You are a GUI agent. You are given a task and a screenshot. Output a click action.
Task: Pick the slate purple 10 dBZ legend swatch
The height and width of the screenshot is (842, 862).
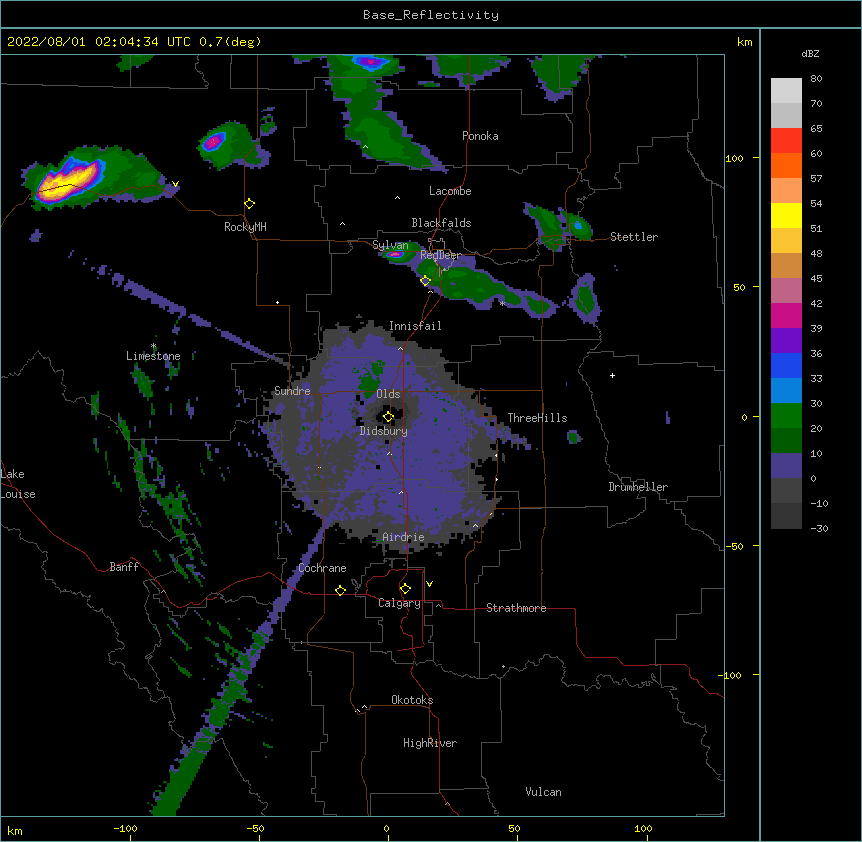pyautogui.click(x=786, y=466)
